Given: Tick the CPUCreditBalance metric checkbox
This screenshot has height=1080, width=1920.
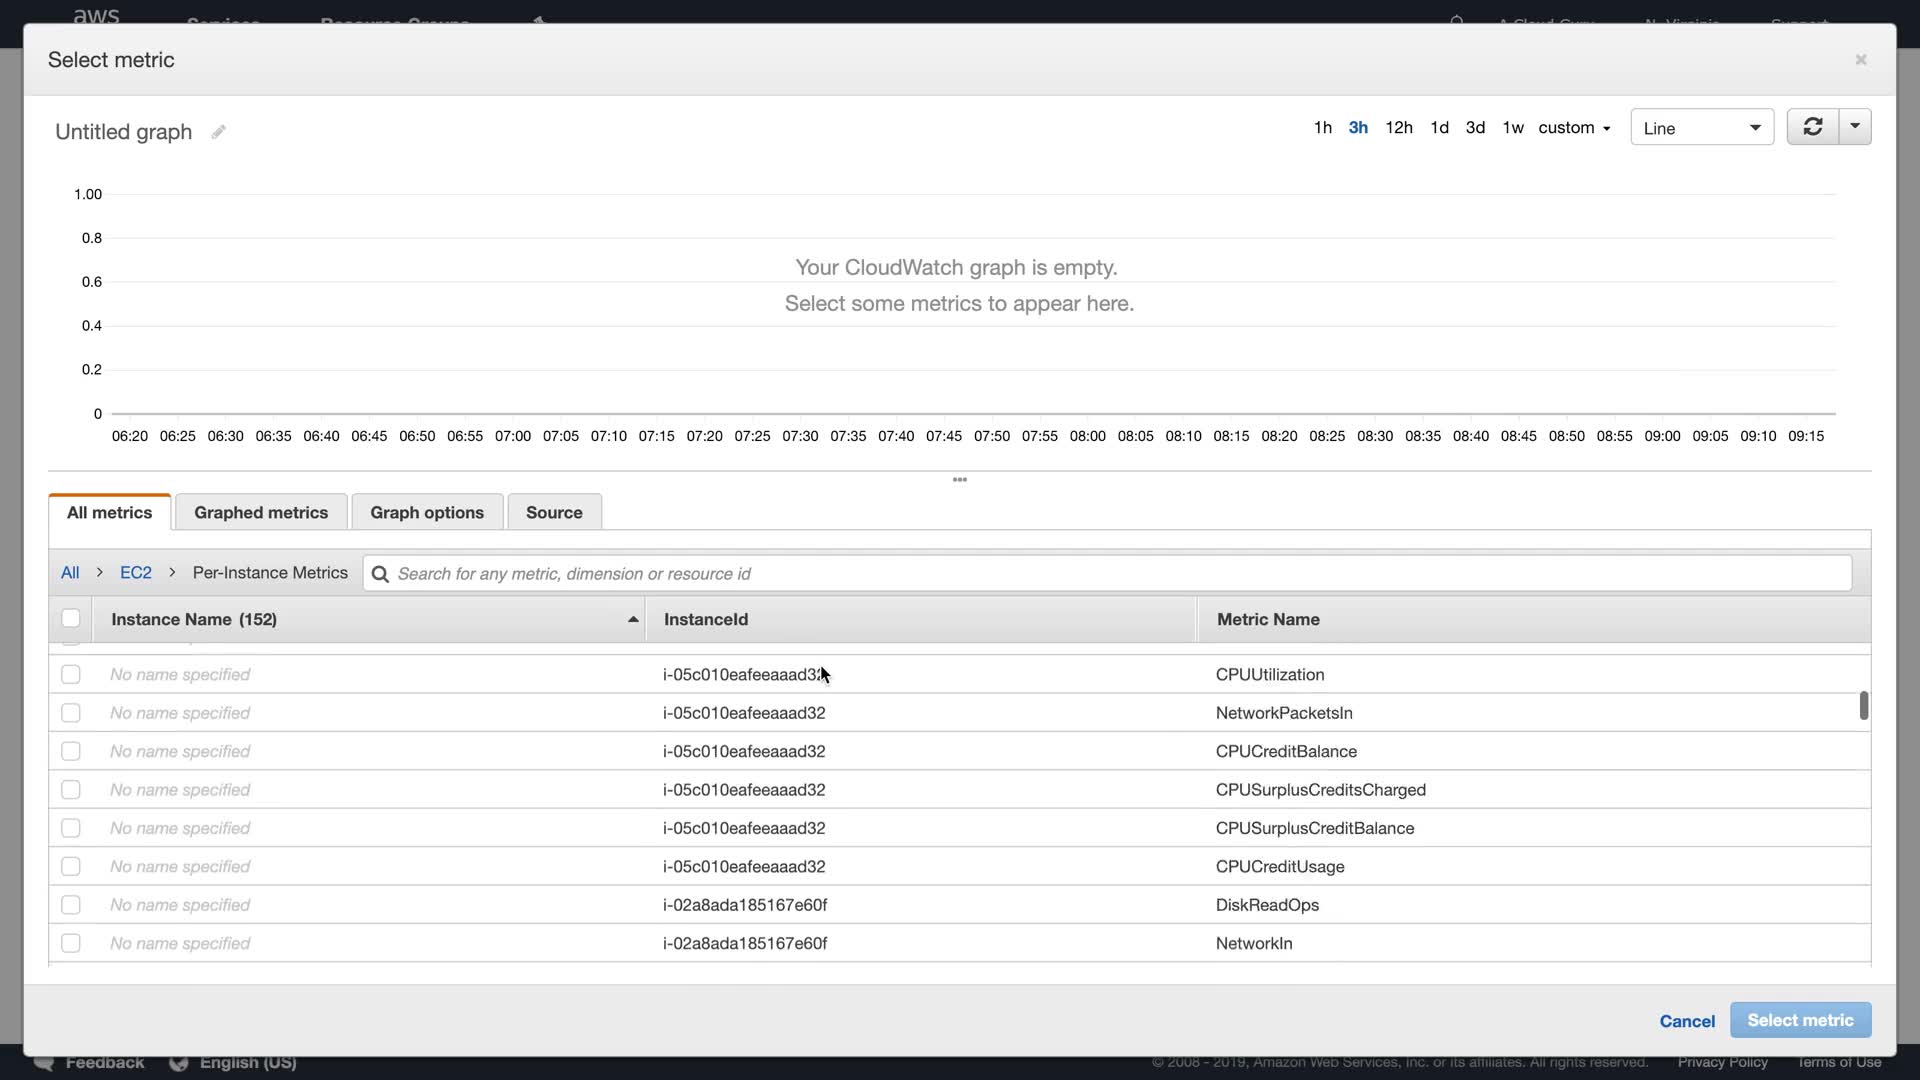Looking at the screenshot, I should (x=71, y=752).
